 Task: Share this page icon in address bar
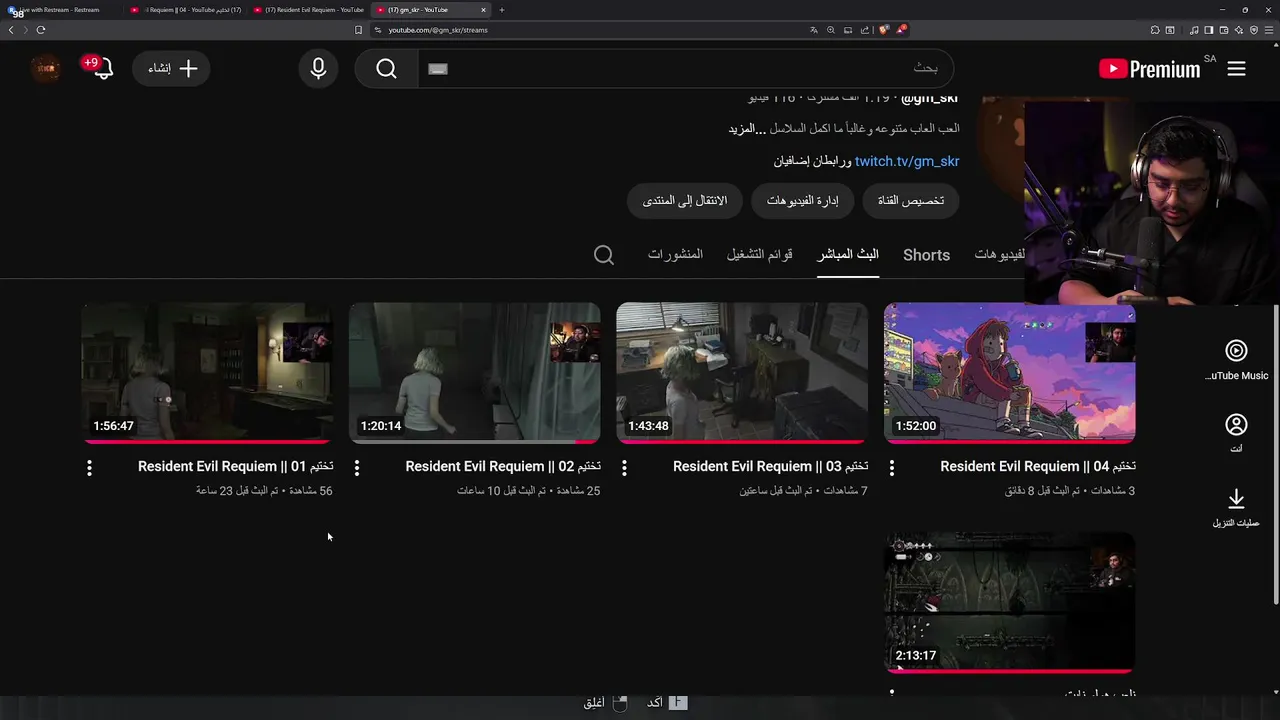[x=865, y=30]
